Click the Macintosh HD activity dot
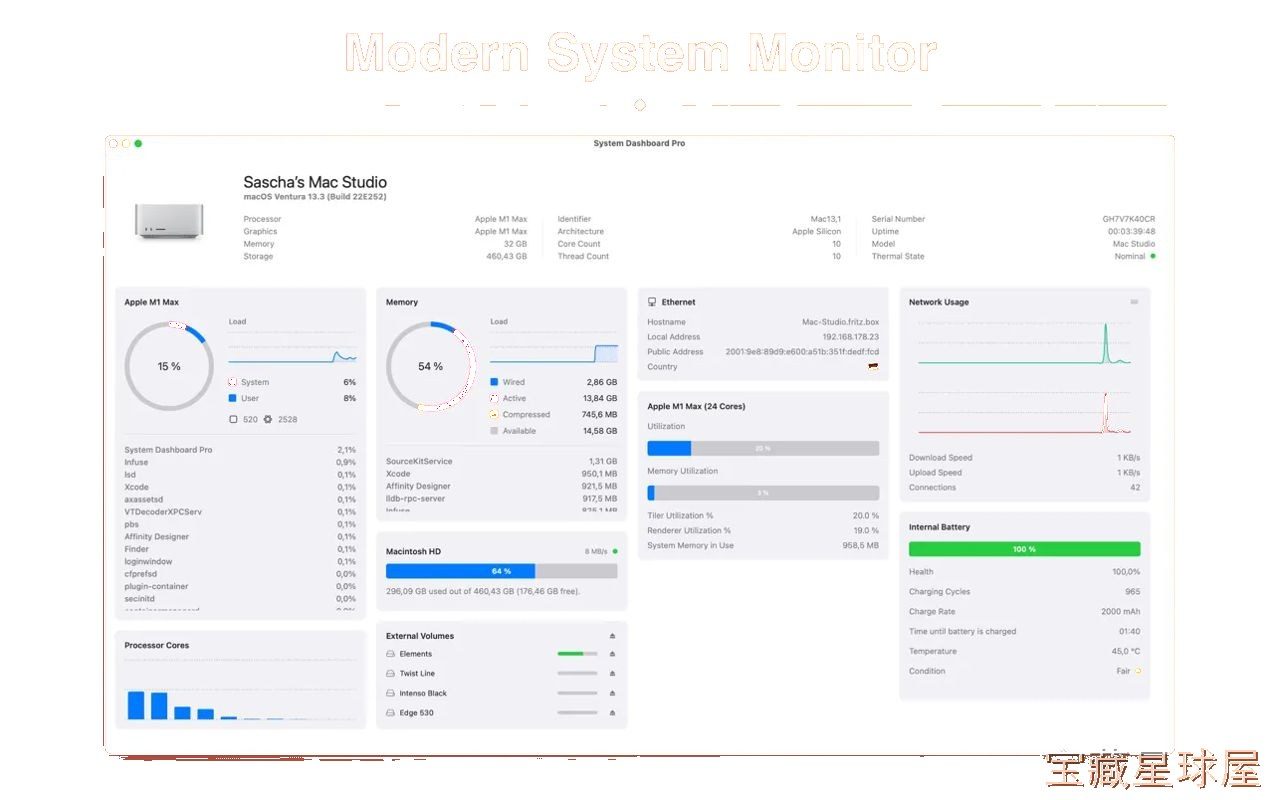 tap(615, 551)
